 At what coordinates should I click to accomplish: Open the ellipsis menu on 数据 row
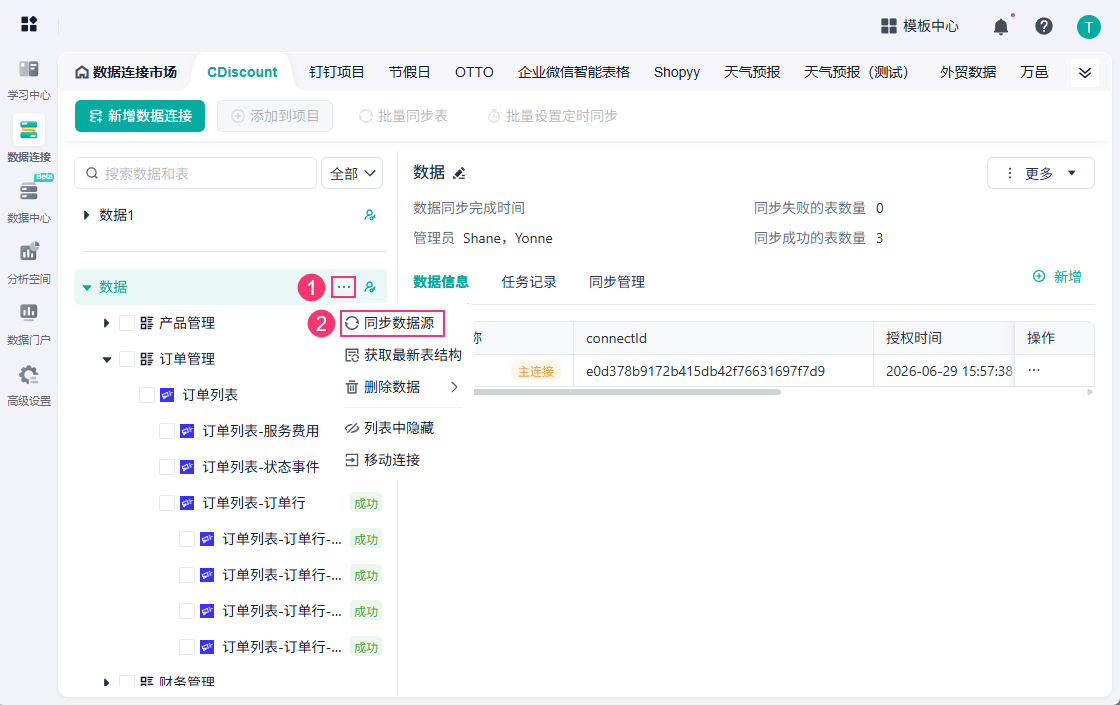point(344,287)
